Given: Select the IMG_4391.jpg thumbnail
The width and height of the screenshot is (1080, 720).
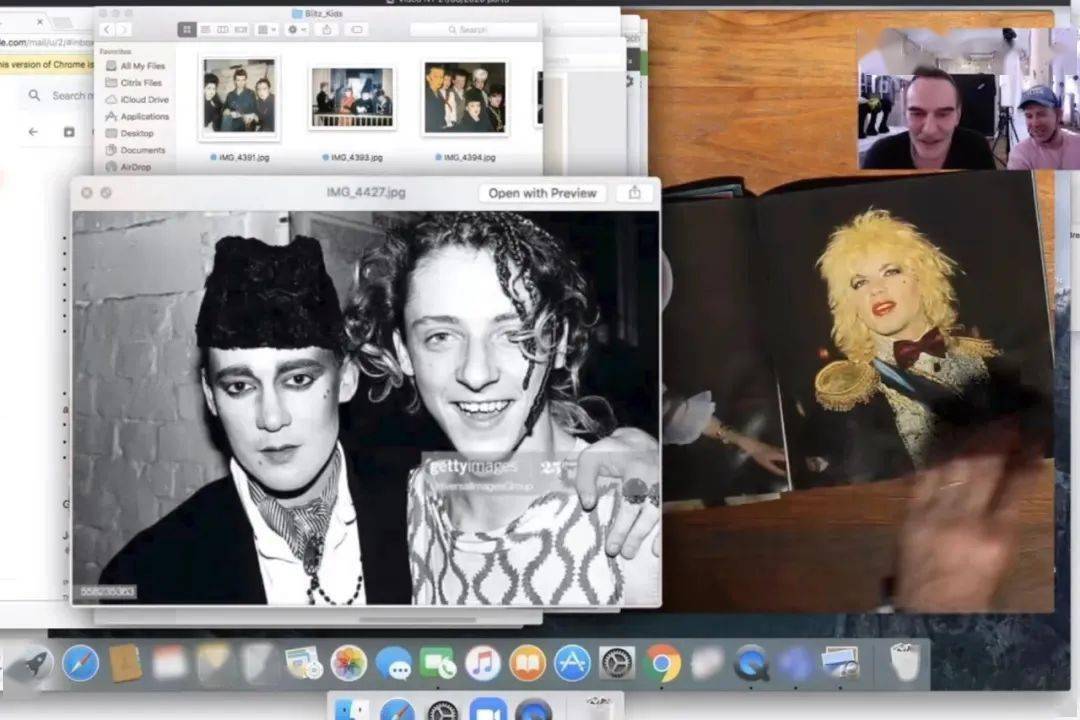Looking at the screenshot, I should [239, 96].
